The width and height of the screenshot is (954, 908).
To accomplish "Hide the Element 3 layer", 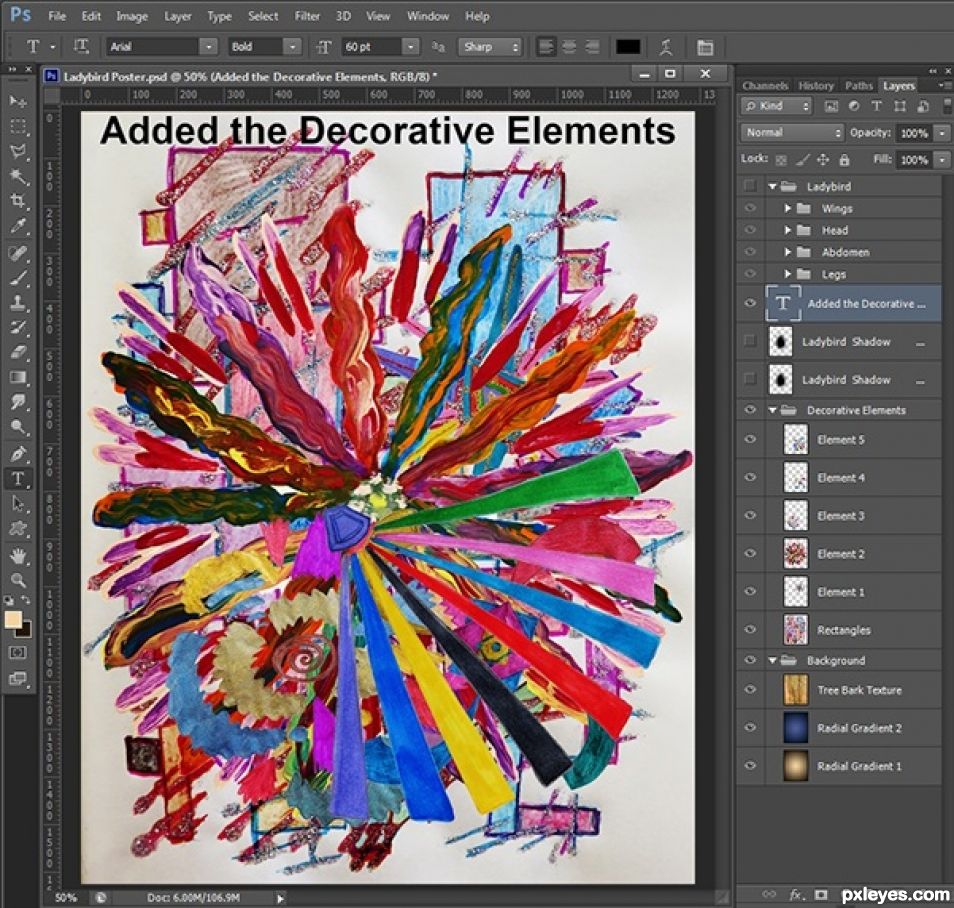I will [750, 515].
